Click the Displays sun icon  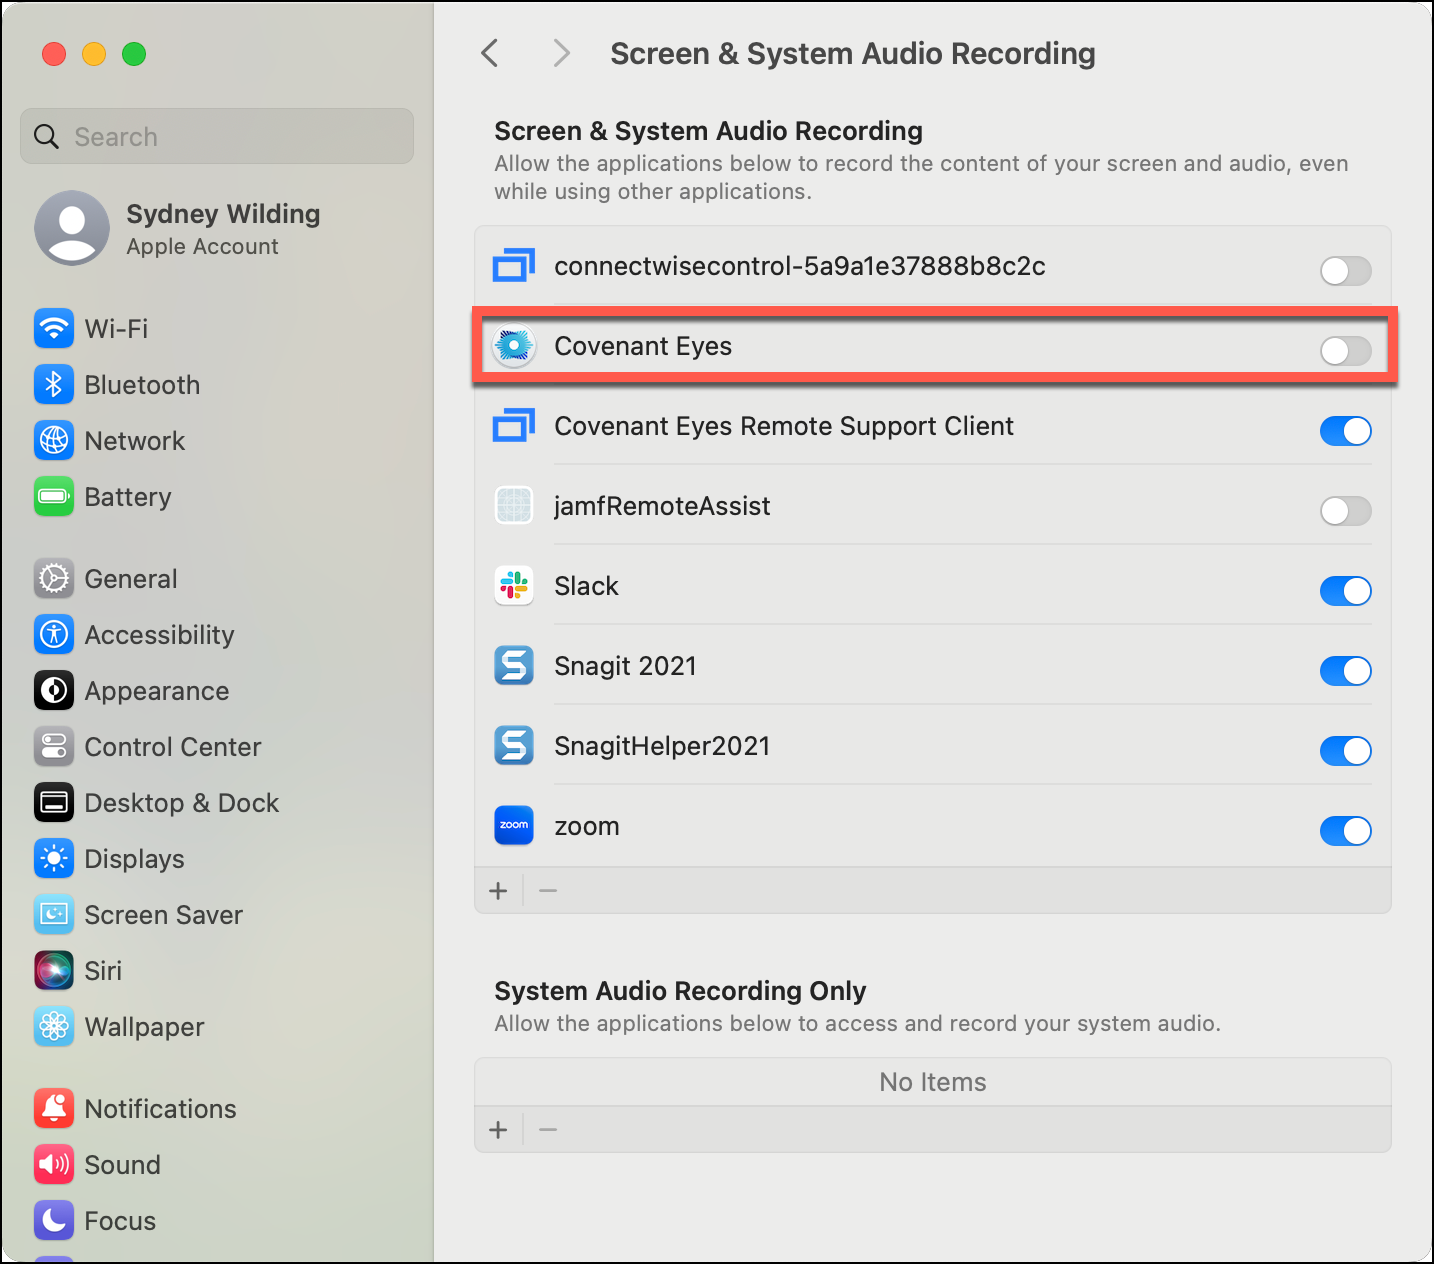54,858
